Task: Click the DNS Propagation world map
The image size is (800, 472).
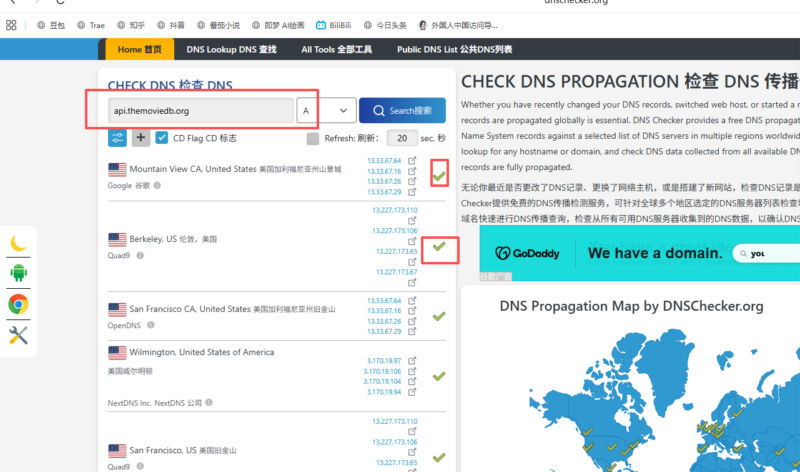Action: click(663, 401)
